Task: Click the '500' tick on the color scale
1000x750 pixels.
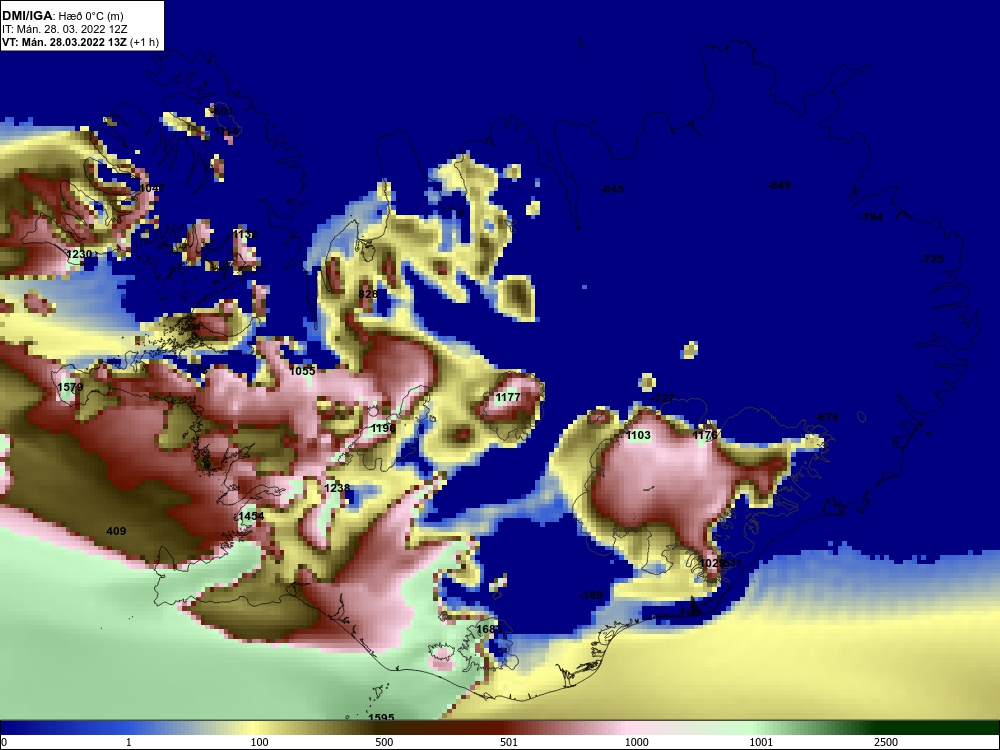Action: point(385,742)
